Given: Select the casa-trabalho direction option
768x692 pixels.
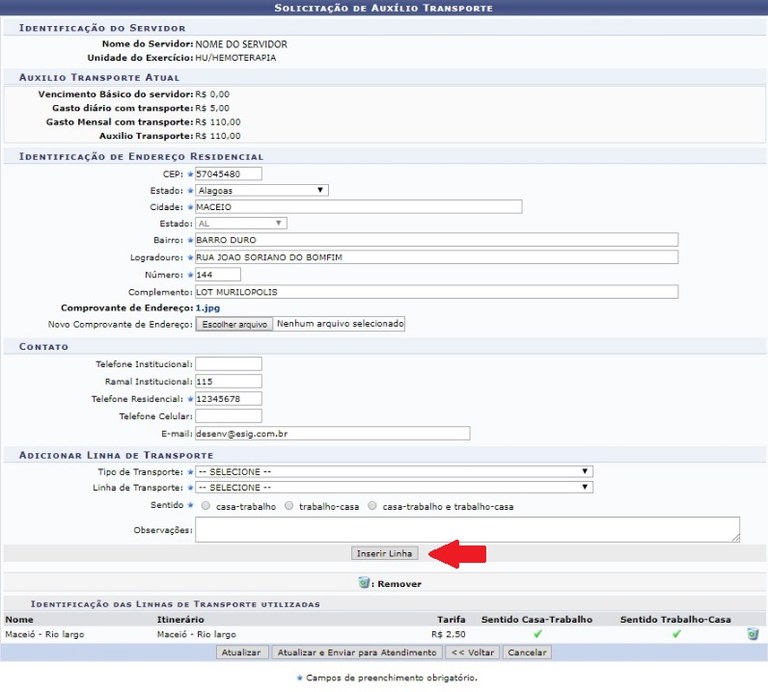Looking at the screenshot, I should tap(206, 507).
